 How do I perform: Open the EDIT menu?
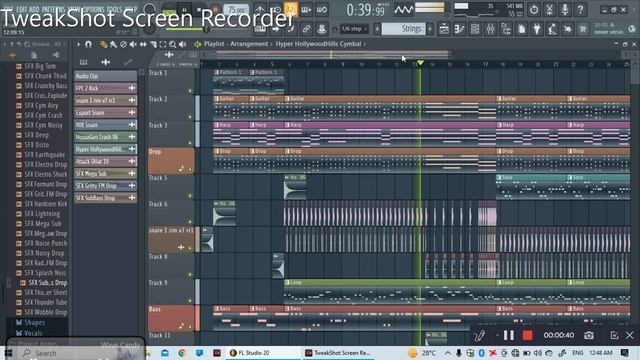pos(22,9)
